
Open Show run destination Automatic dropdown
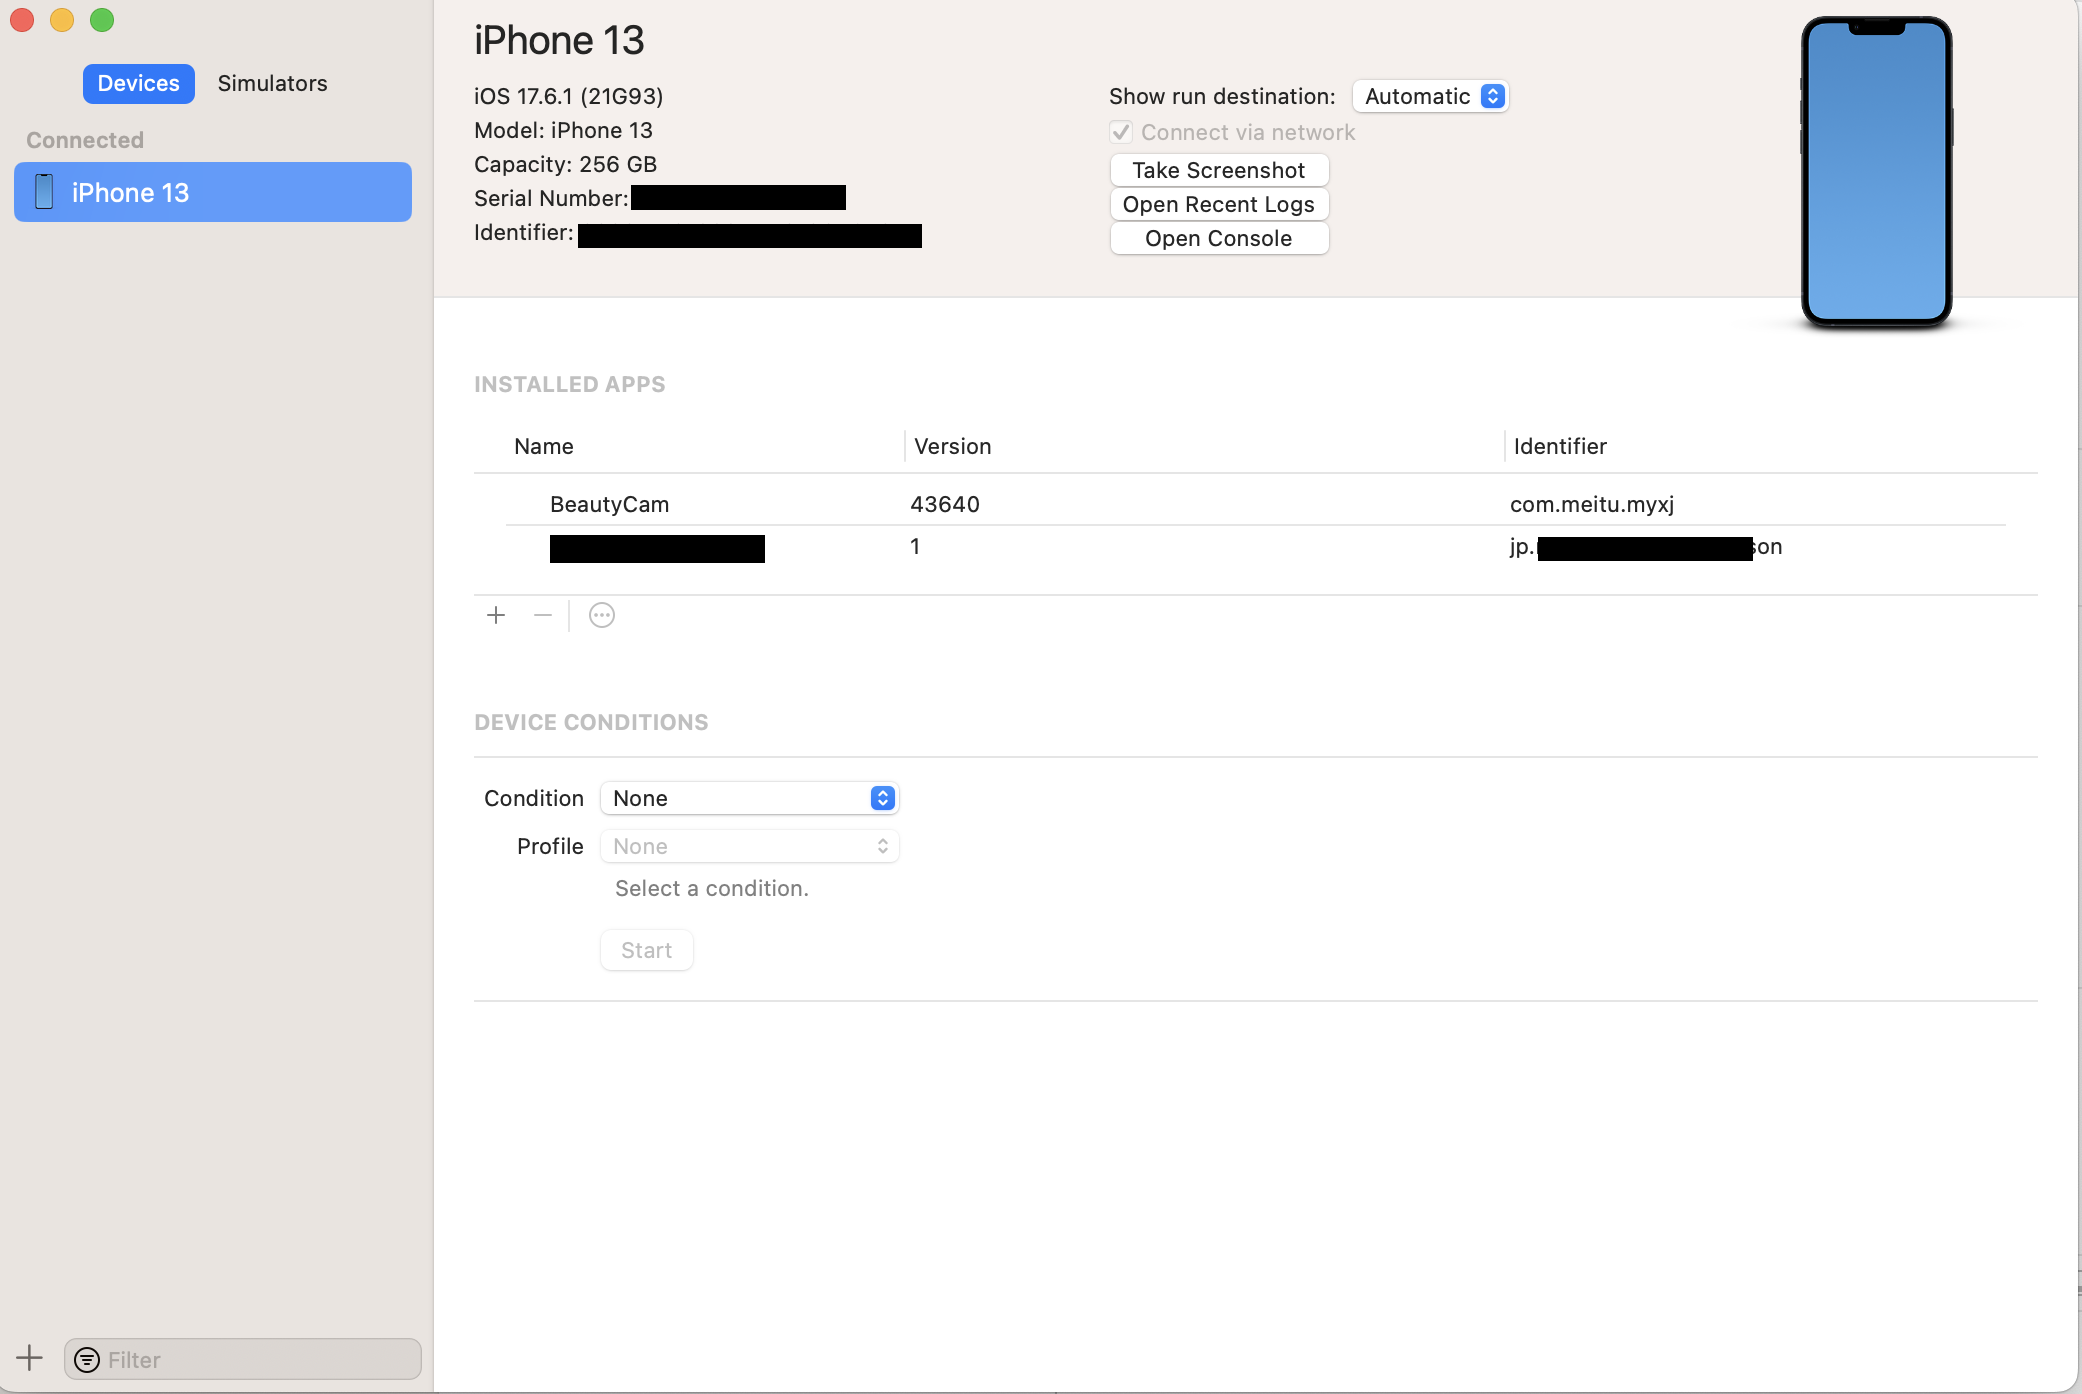click(x=1430, y=96)
